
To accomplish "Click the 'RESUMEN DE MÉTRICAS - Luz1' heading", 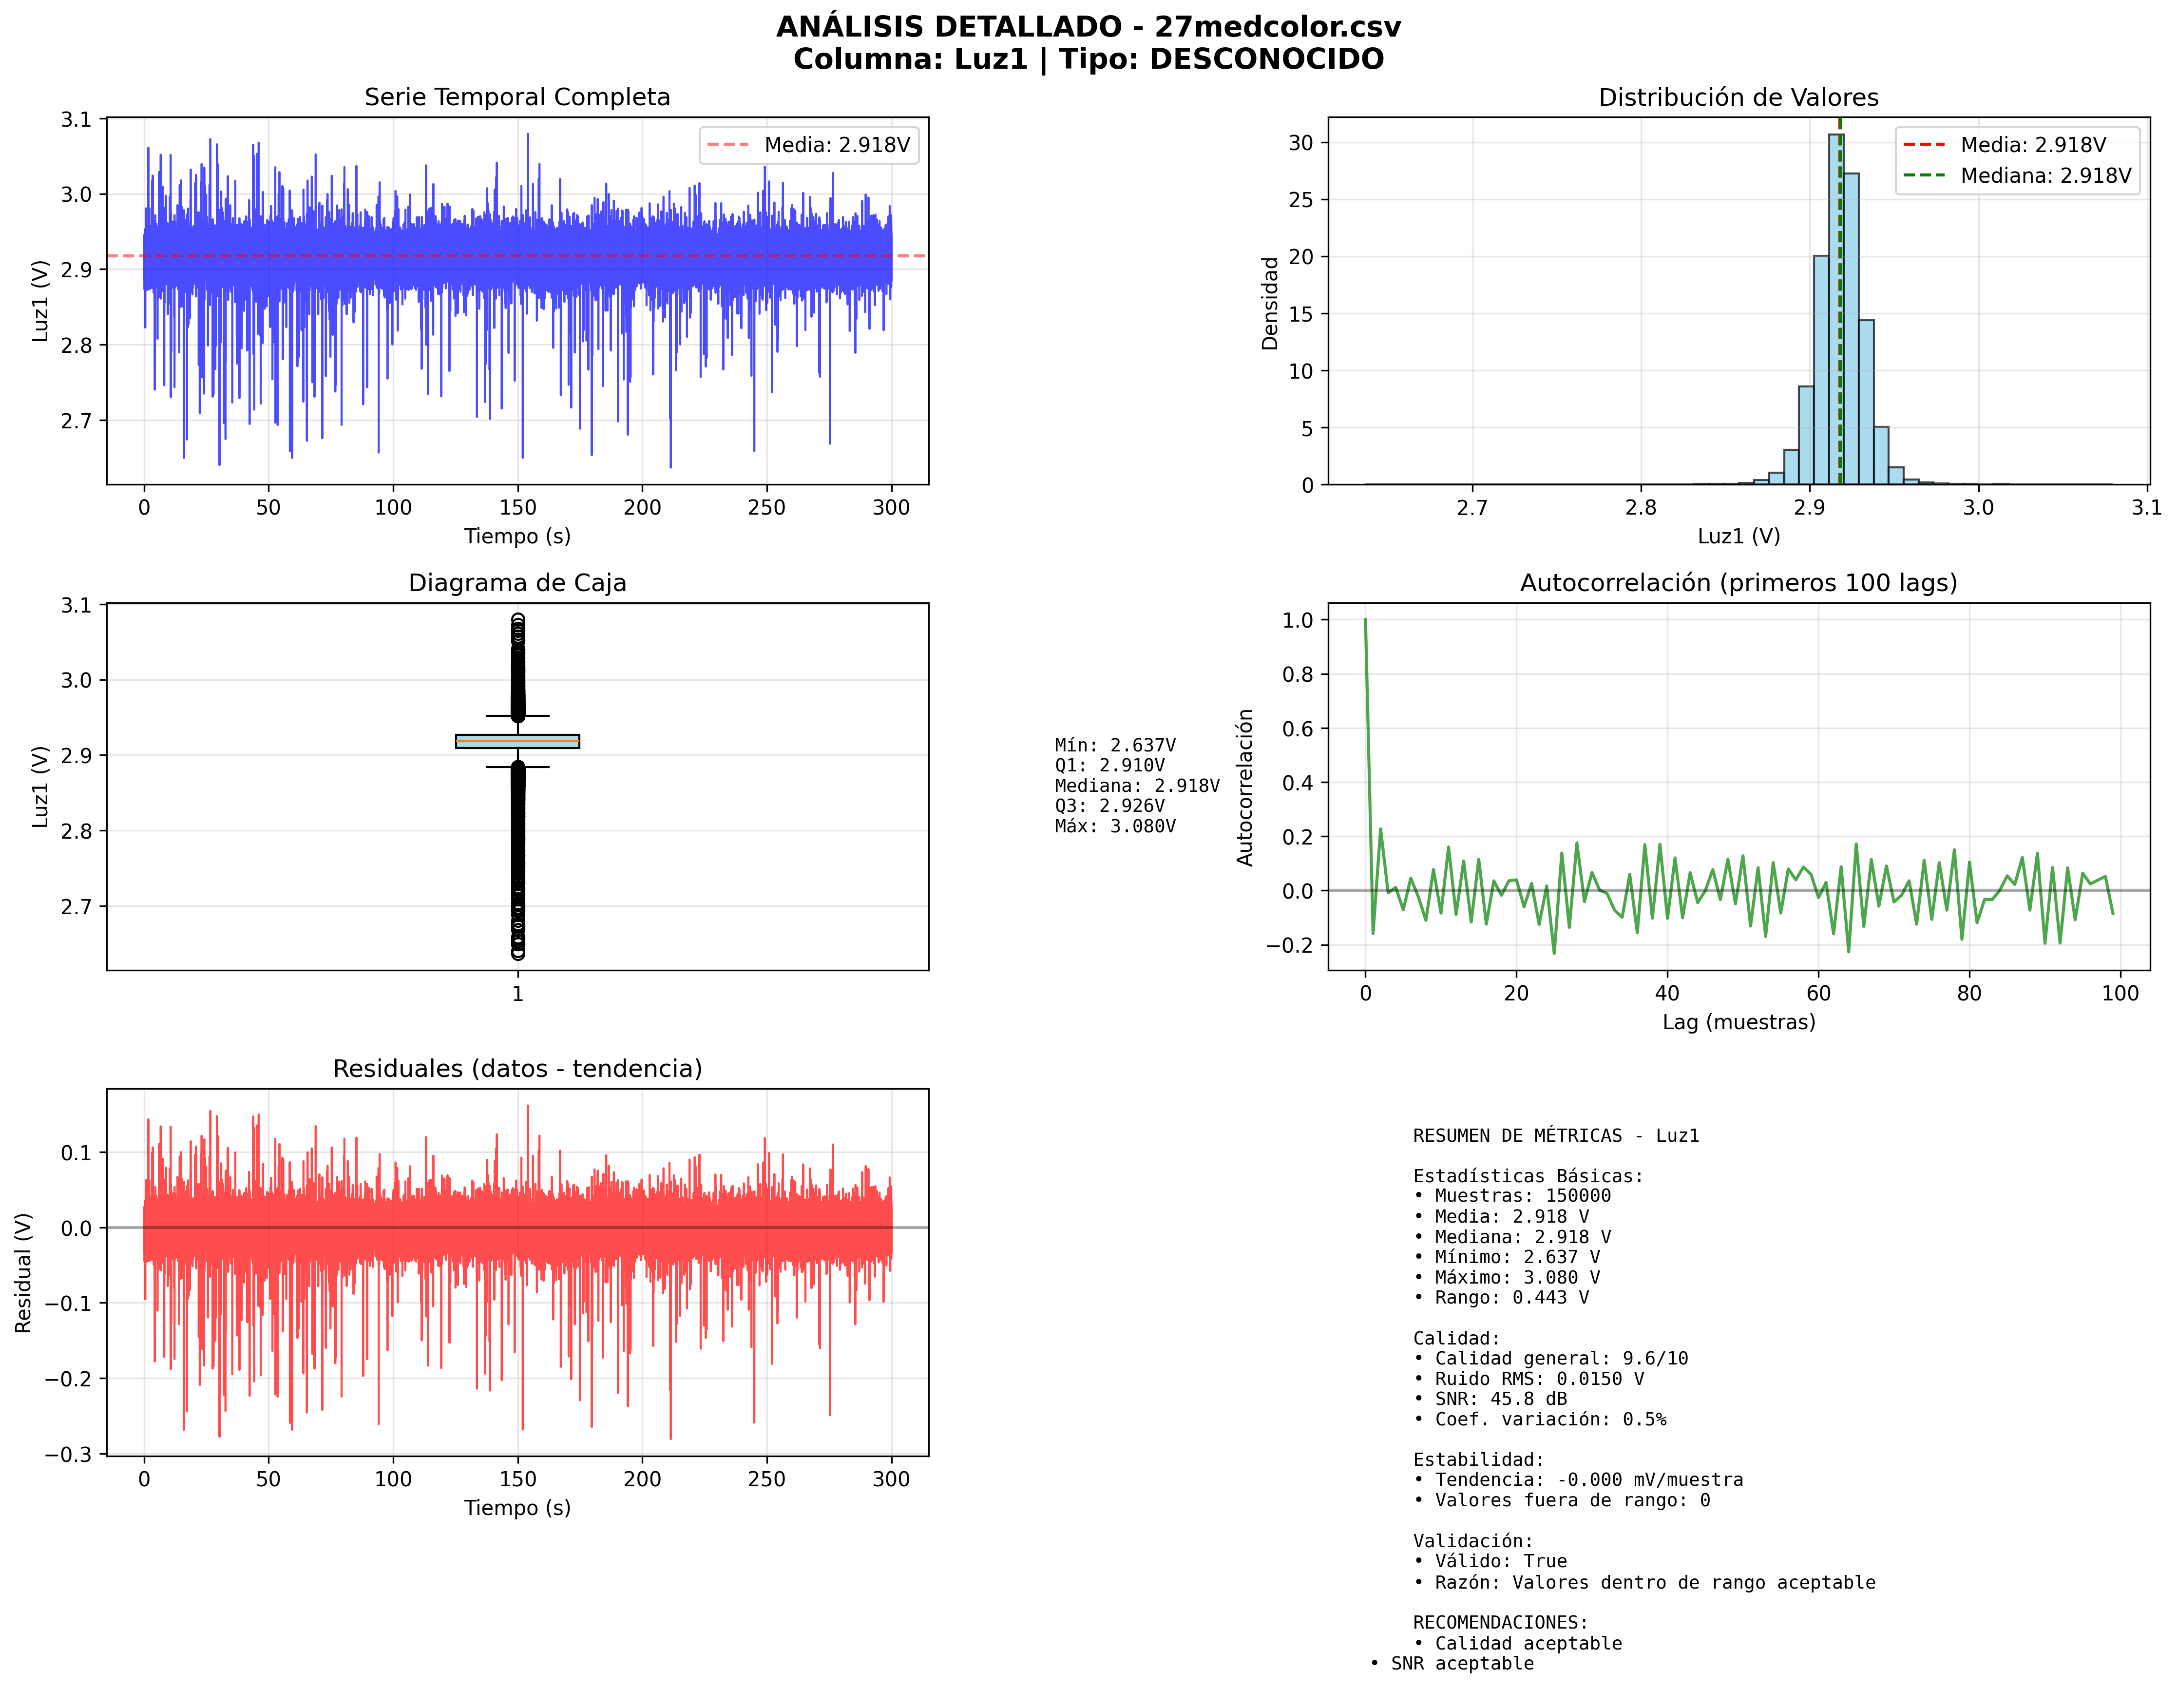I will (1555, 1136).
